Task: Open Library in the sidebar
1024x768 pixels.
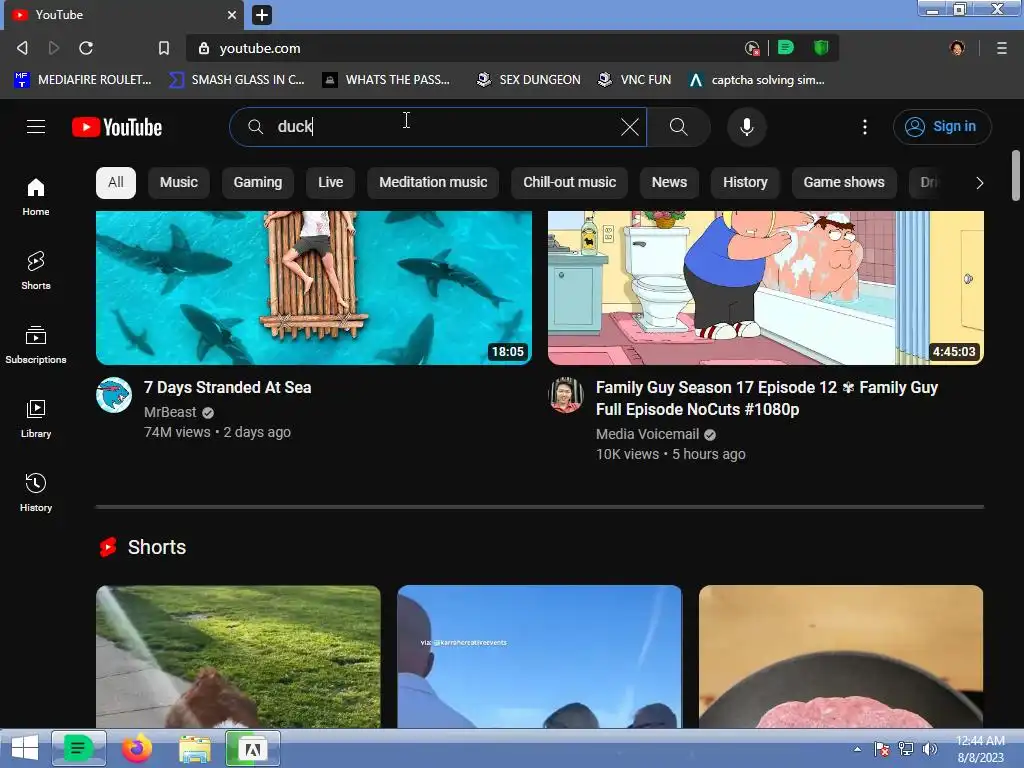Action: tap(36, 419)
